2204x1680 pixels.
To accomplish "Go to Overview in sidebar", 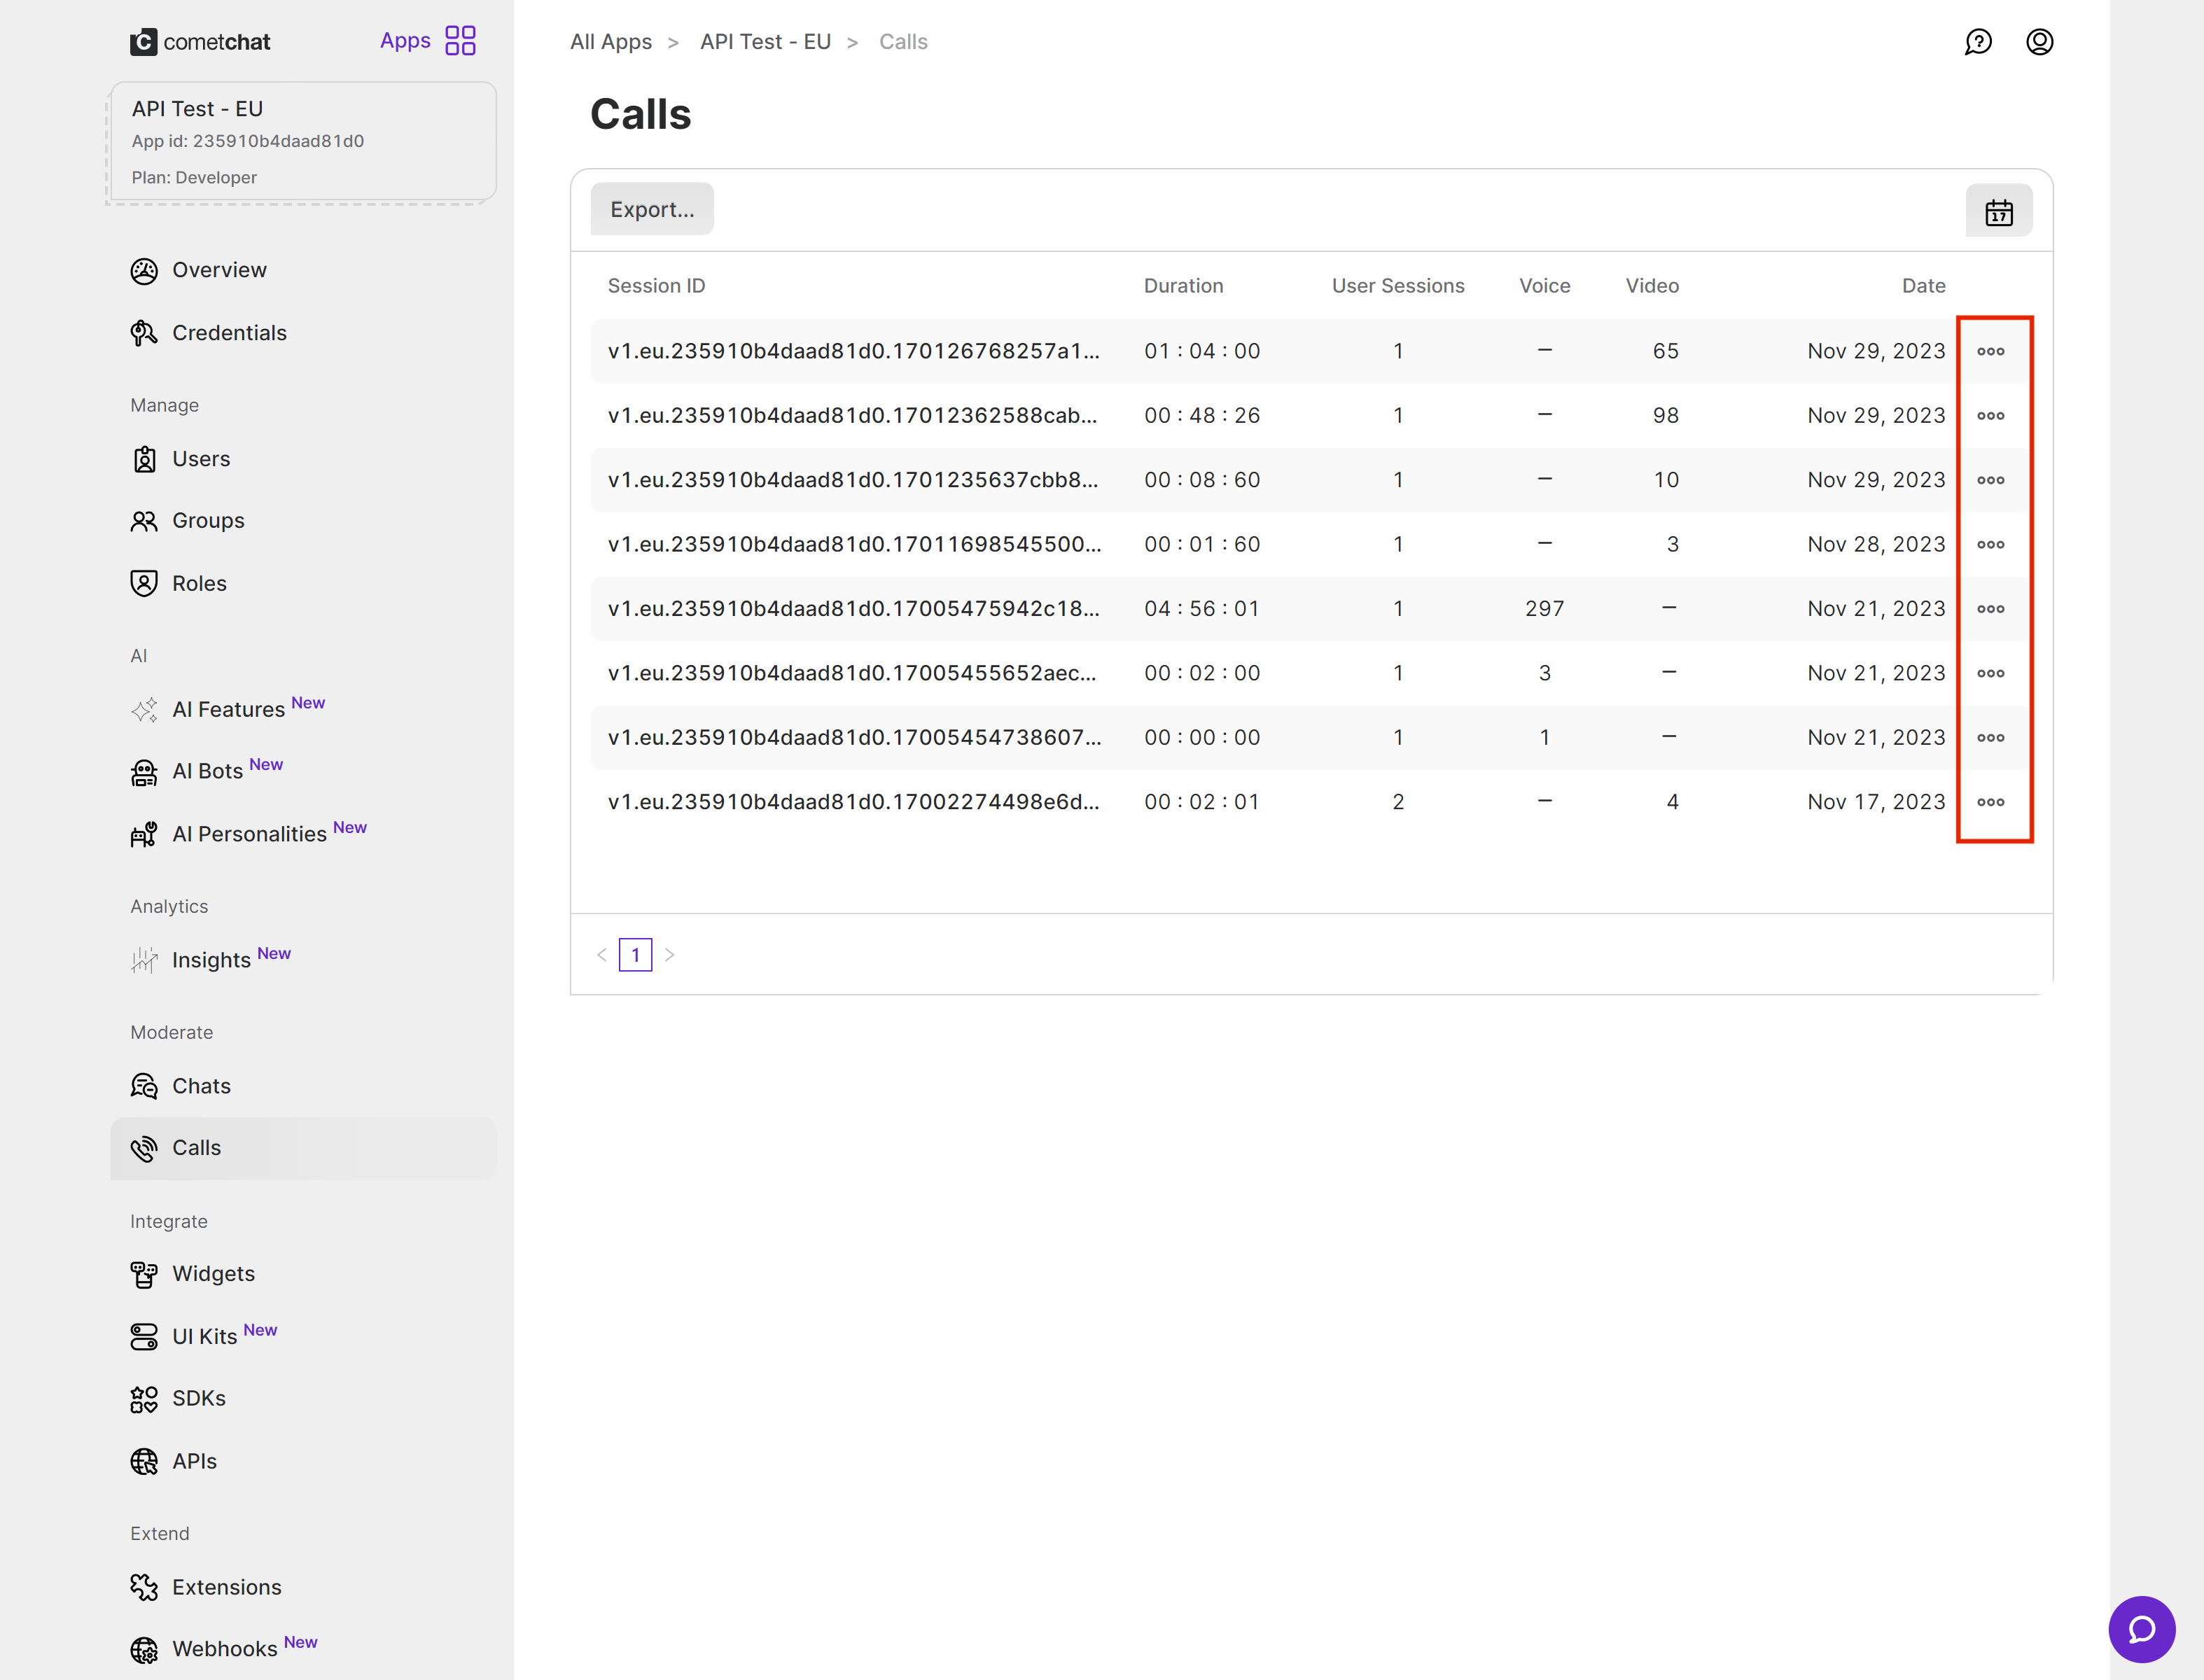I will click(219, 270).
